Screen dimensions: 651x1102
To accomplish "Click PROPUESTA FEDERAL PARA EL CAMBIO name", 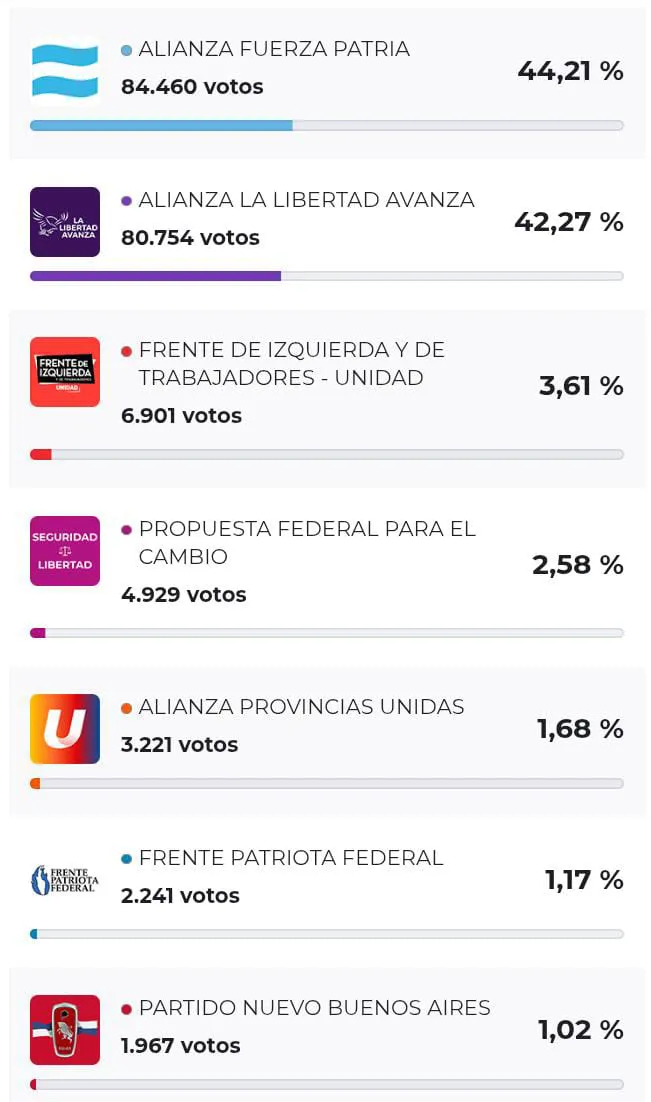I will point(306,542).
